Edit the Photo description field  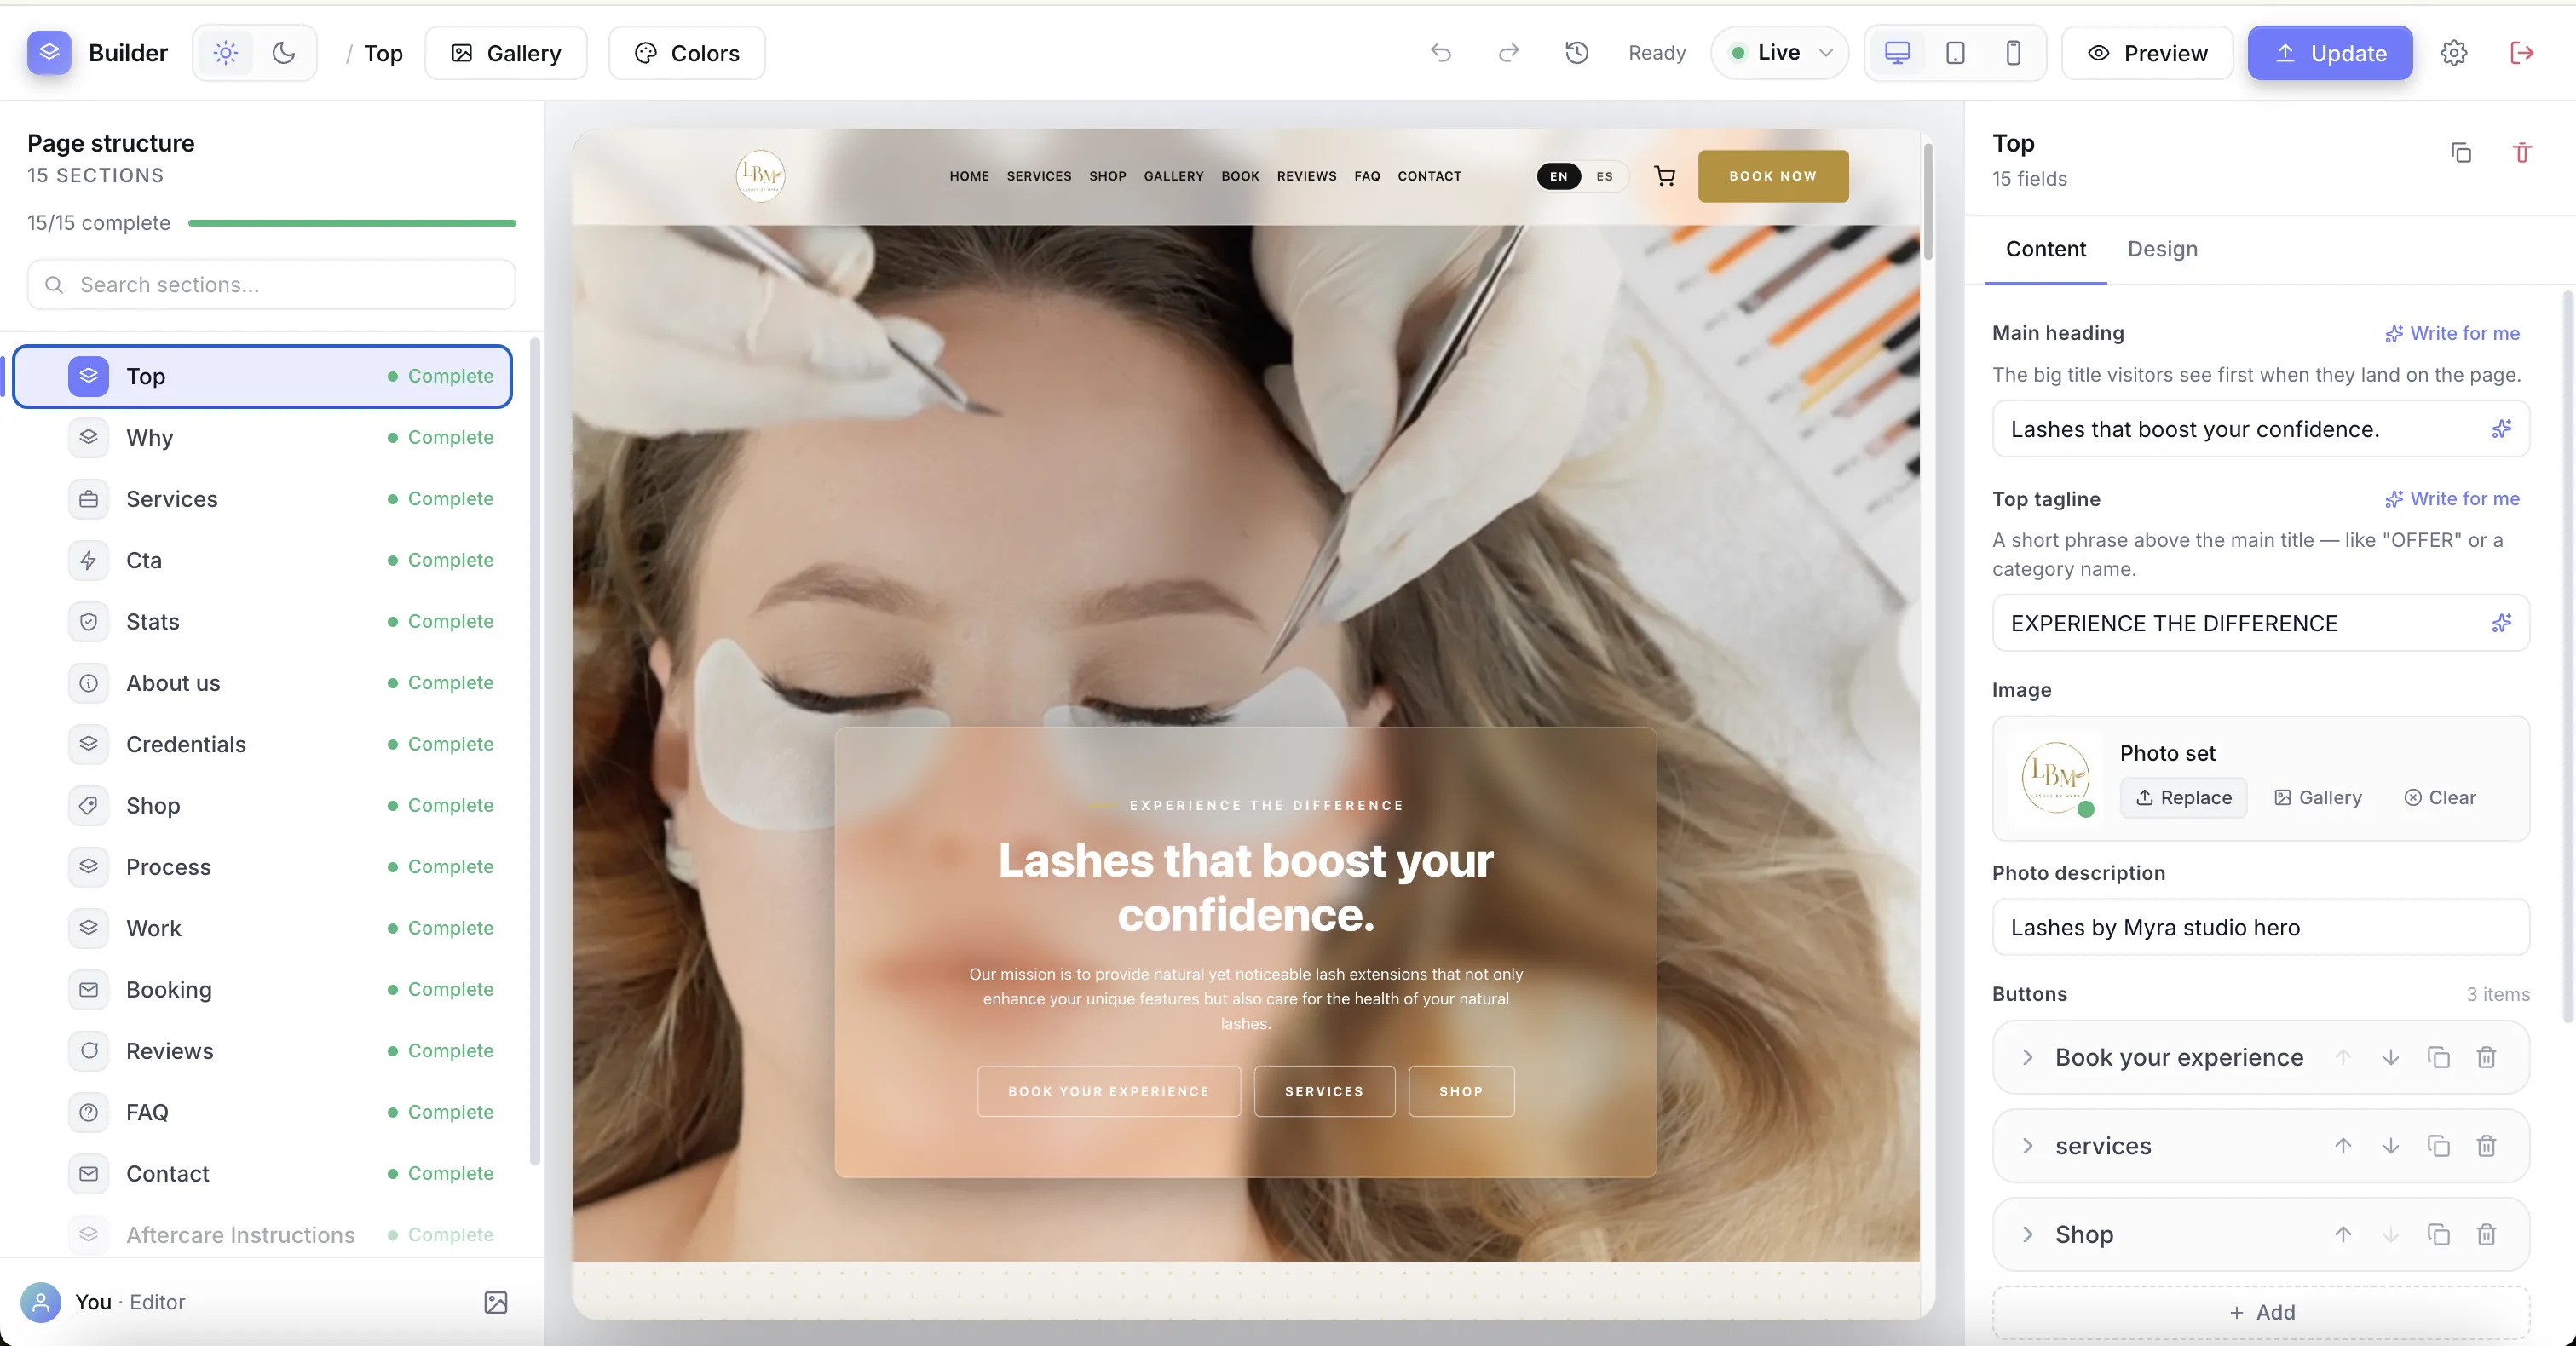[2261, 927]
